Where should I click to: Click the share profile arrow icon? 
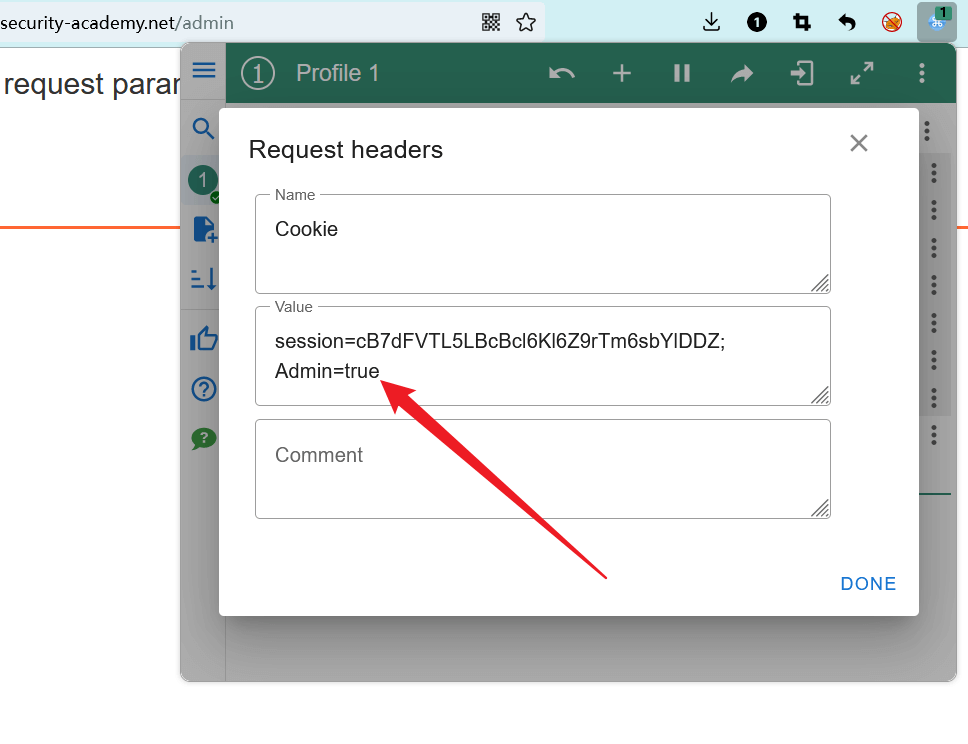(742, 73)
